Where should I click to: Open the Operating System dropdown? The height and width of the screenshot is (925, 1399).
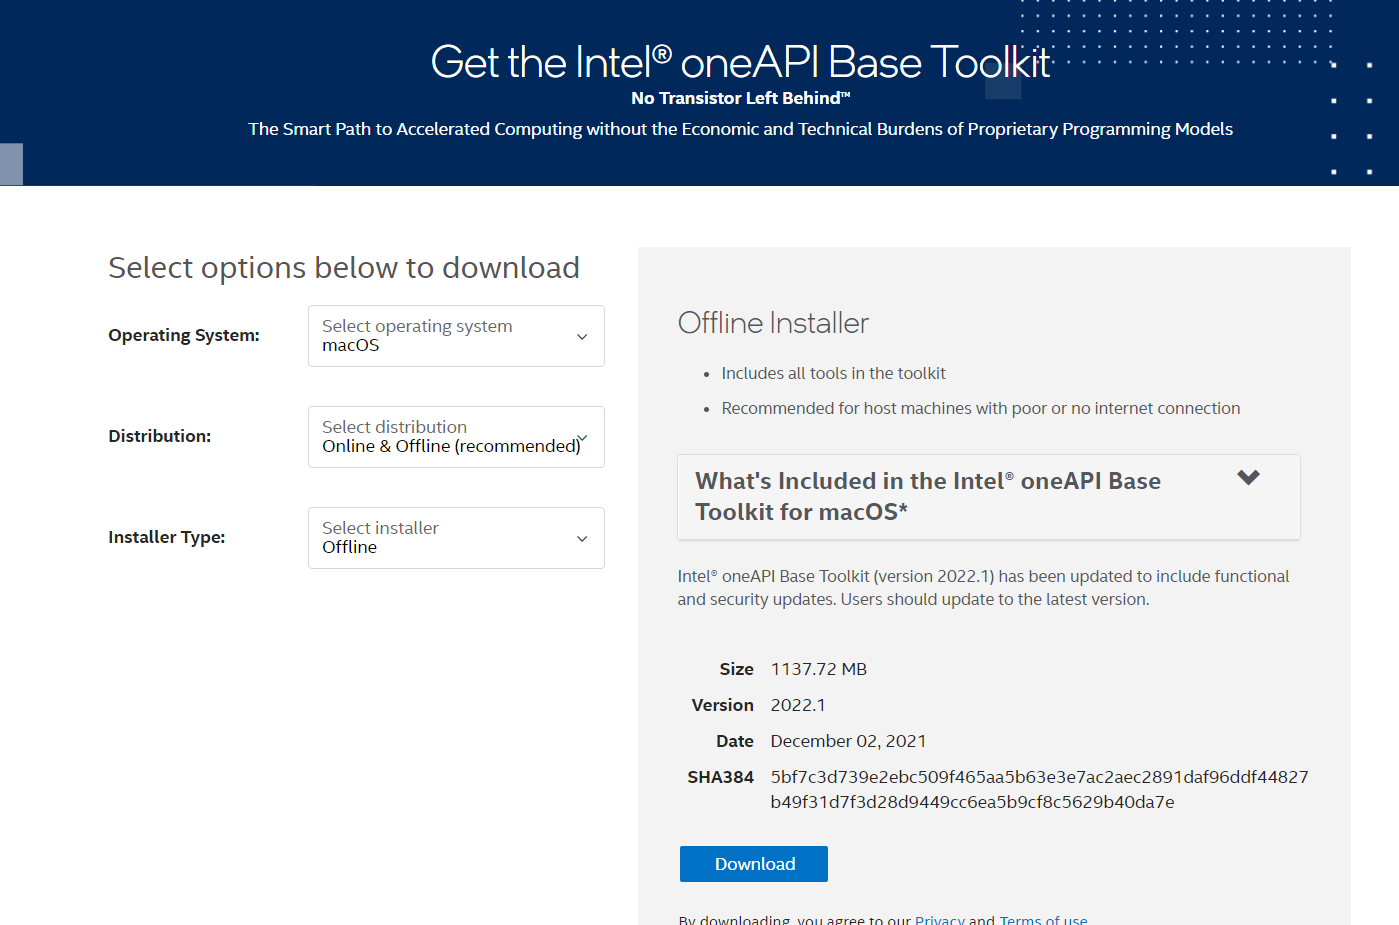tap(455, 336)
